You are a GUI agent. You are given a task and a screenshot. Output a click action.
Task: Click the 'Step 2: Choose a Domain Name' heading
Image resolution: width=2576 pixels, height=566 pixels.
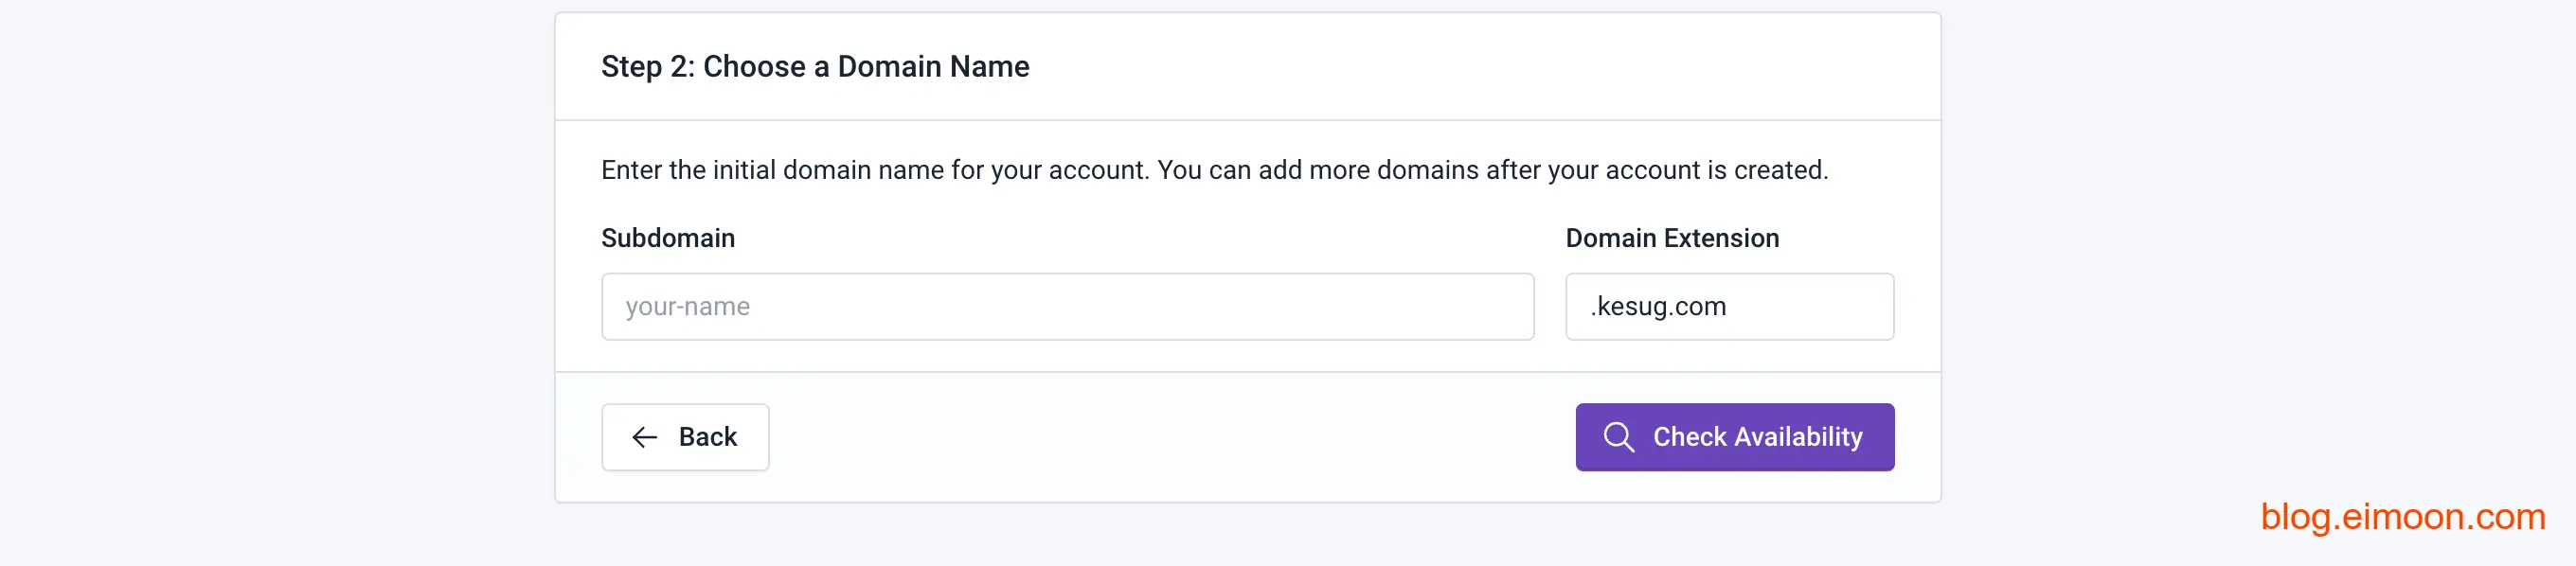point(814,66)
